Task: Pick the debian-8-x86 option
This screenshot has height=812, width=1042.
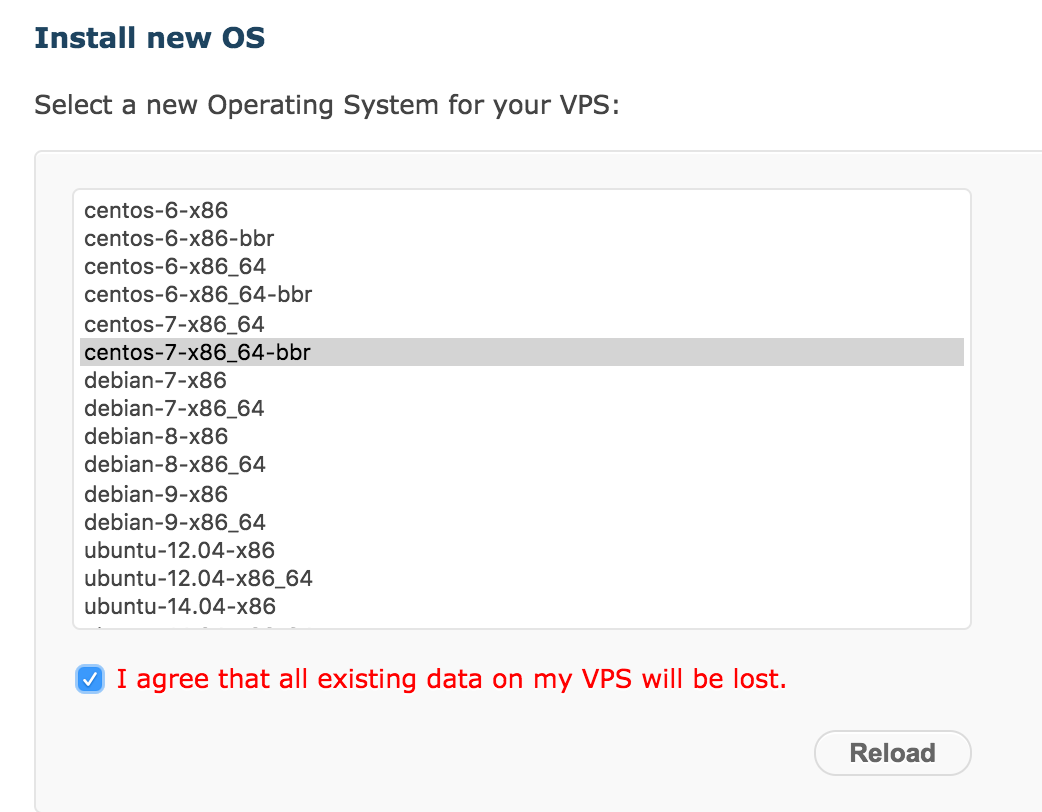Action: (x=156, y=437)
